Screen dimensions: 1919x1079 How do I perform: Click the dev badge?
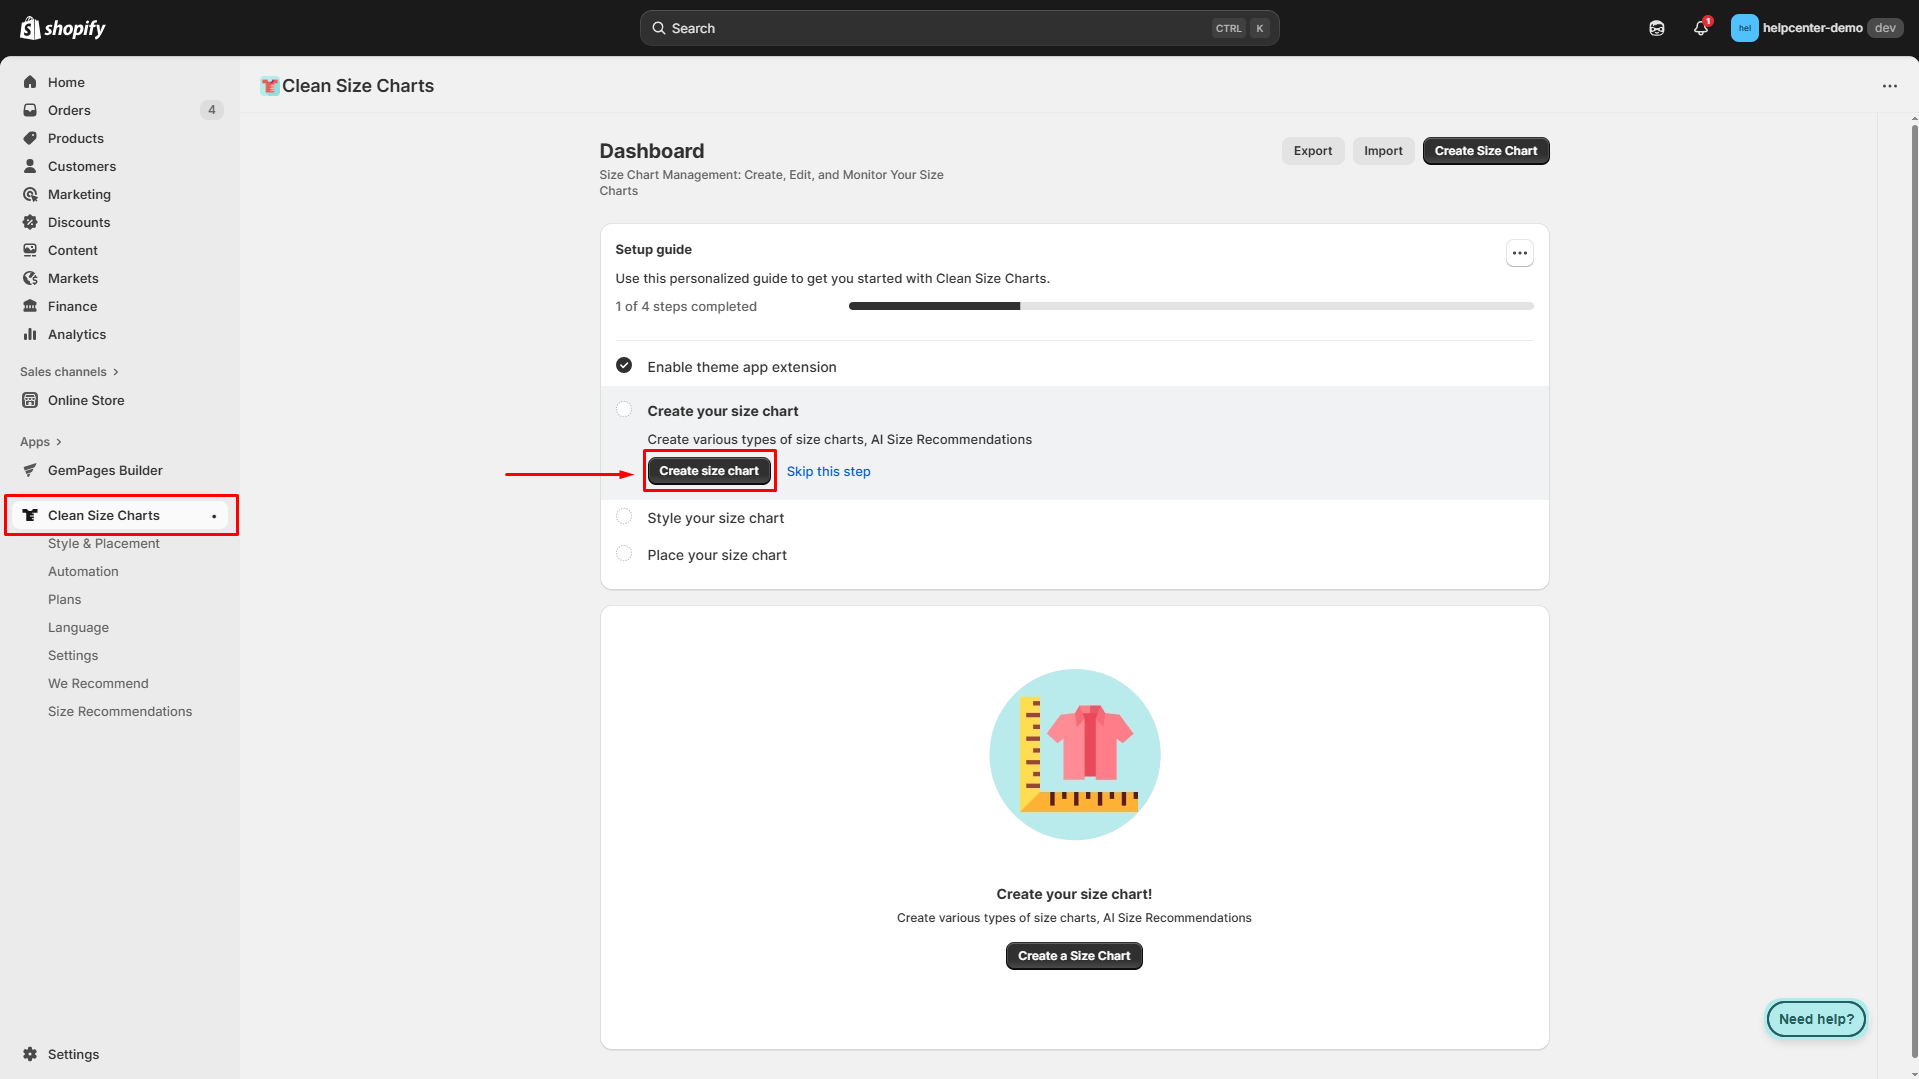pos(1885,28)
